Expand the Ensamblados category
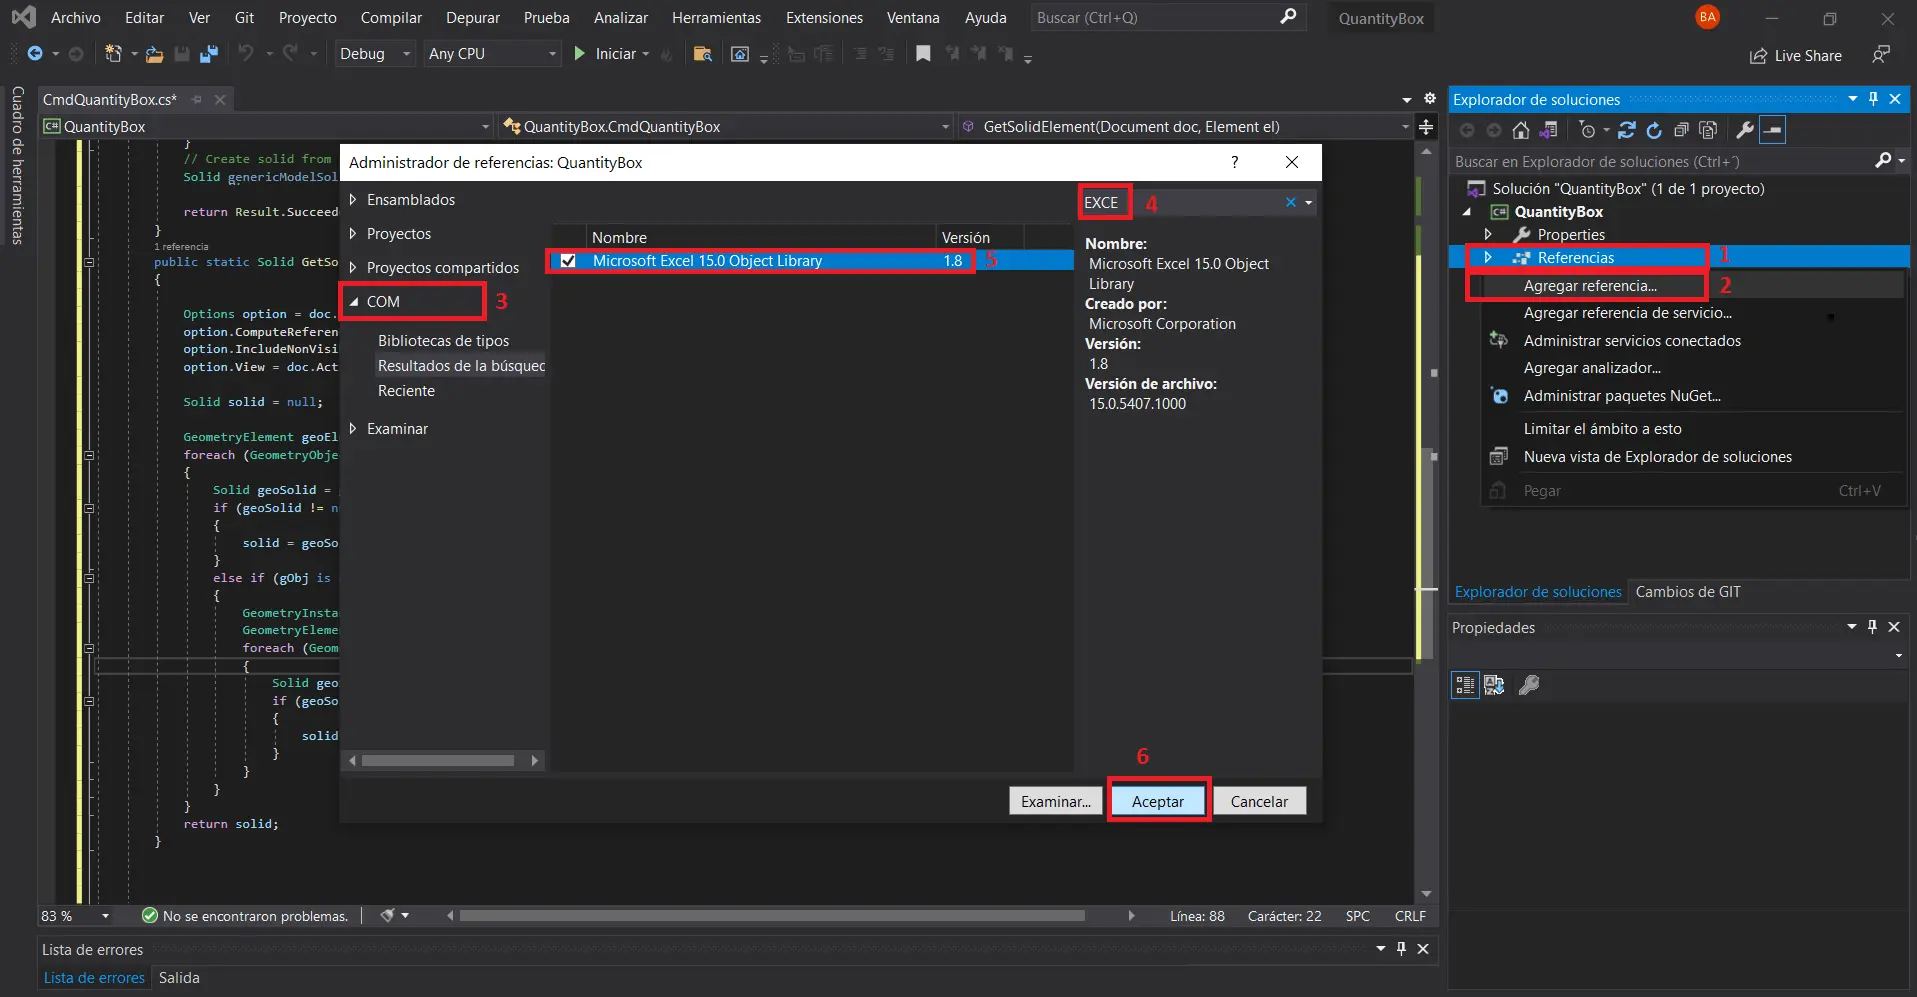This screenshot has height=997, width=1917. (x=353, y=200)
